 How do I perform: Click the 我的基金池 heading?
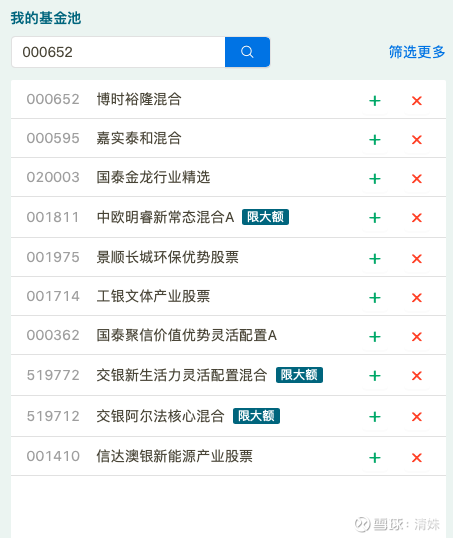[46, 18]
